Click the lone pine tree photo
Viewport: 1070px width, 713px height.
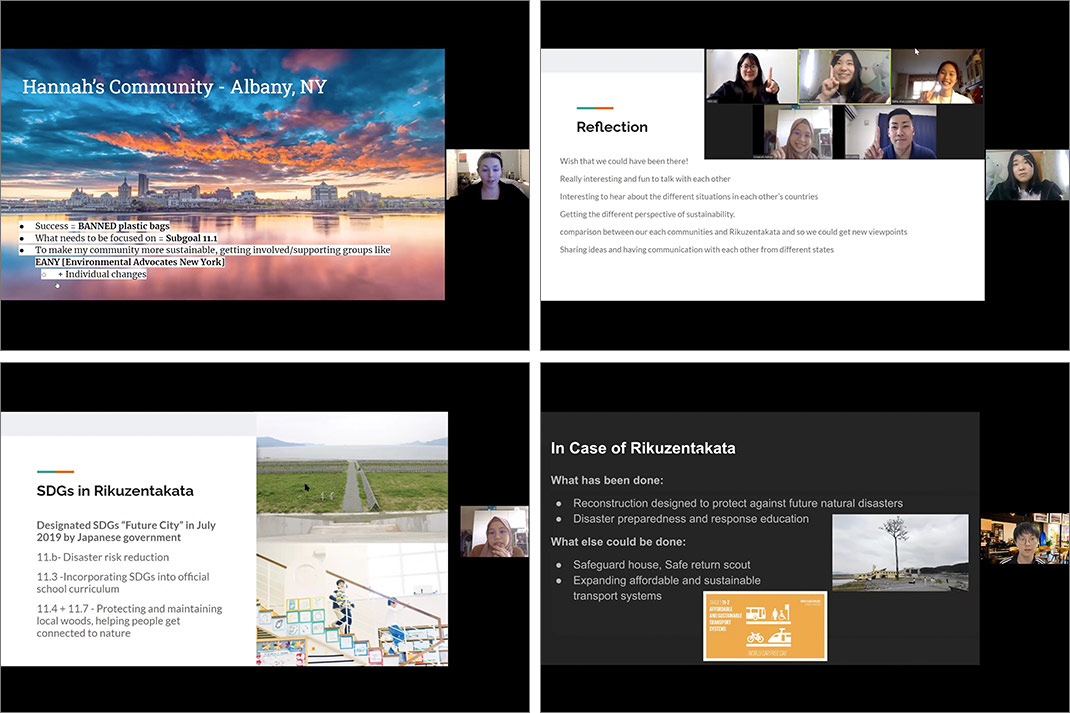tap(900, 553)
